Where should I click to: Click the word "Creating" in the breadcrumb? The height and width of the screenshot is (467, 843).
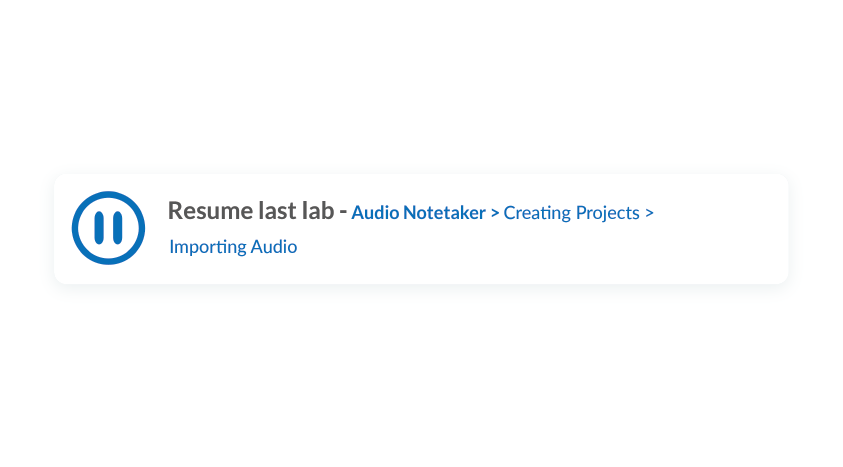tap(537, 213)
